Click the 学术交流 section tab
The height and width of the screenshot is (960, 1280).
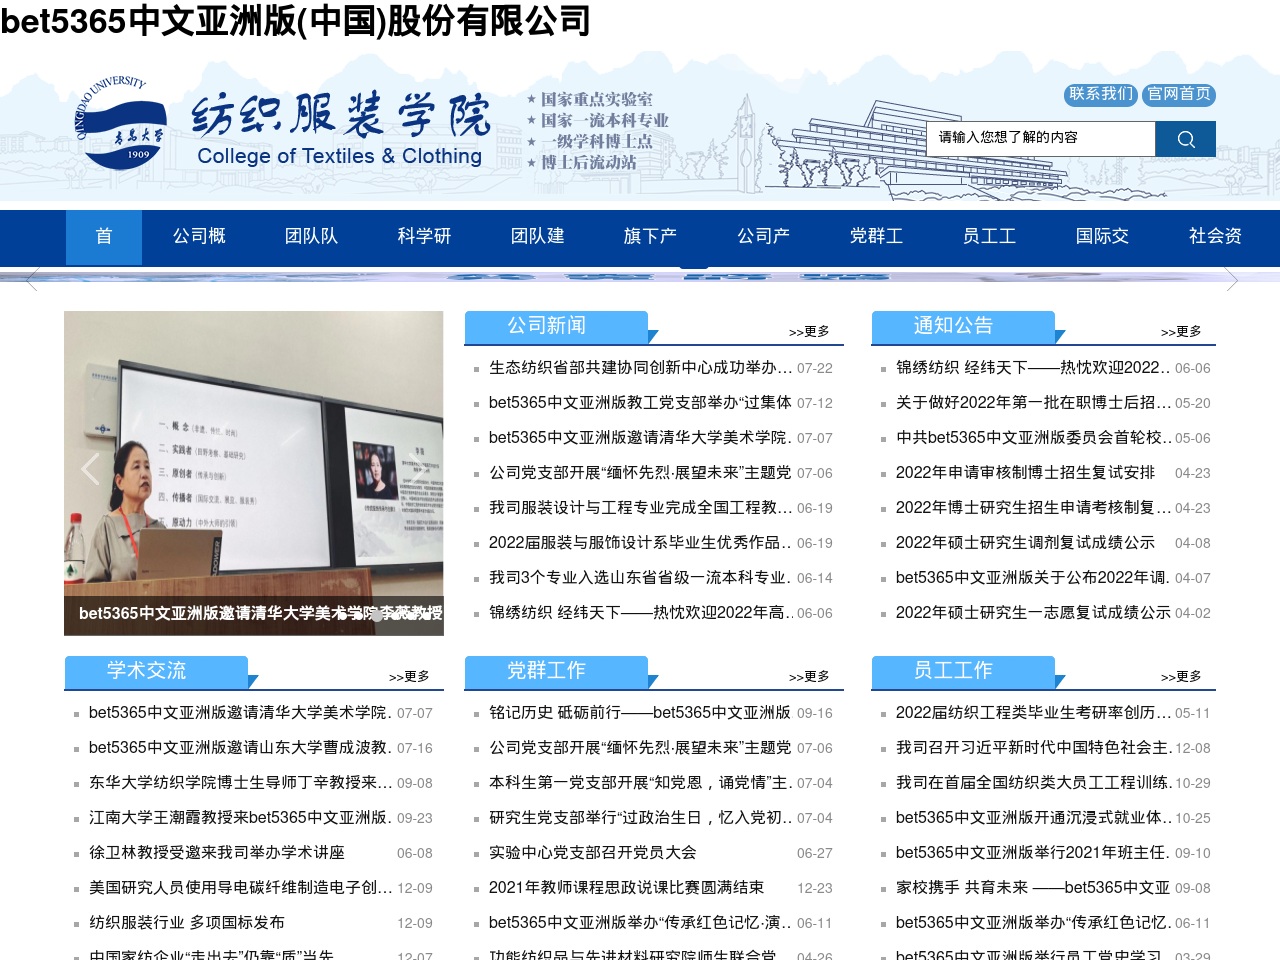click(x=147, y=671)
